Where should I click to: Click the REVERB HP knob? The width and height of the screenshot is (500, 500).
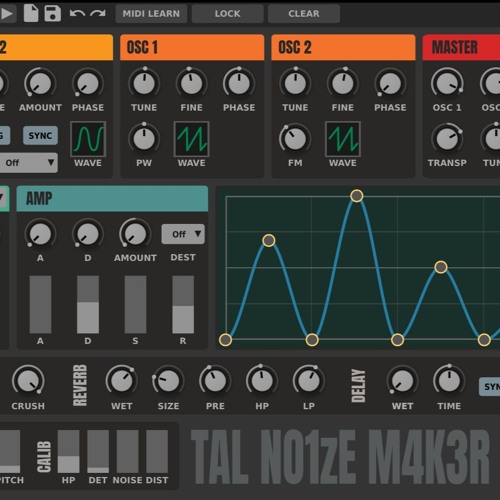(x=262, y=381)
